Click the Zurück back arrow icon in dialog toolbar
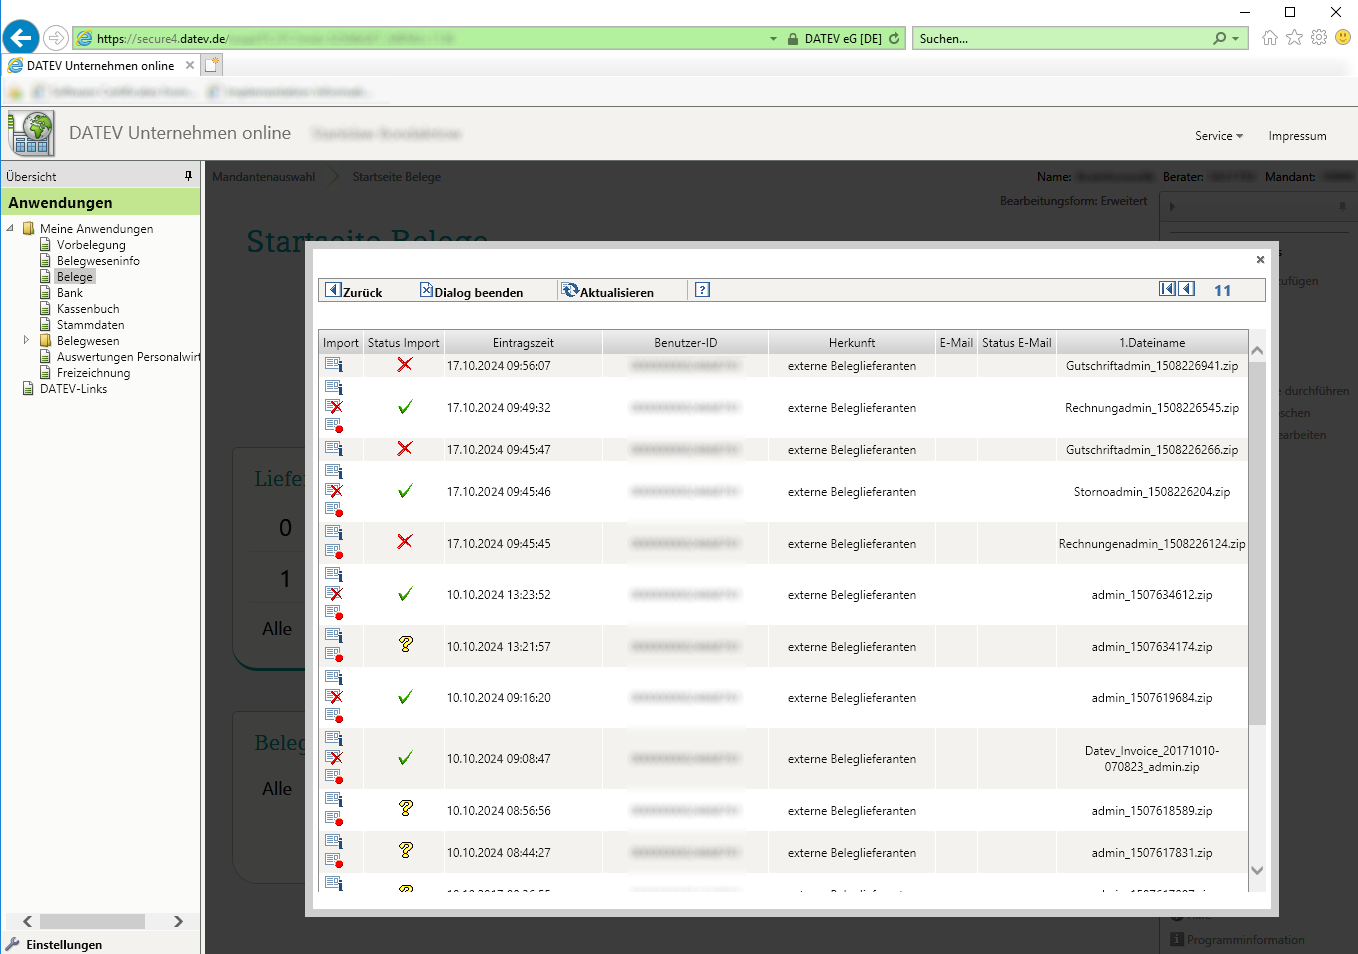 pyautogui.click(x=333, y=290)
